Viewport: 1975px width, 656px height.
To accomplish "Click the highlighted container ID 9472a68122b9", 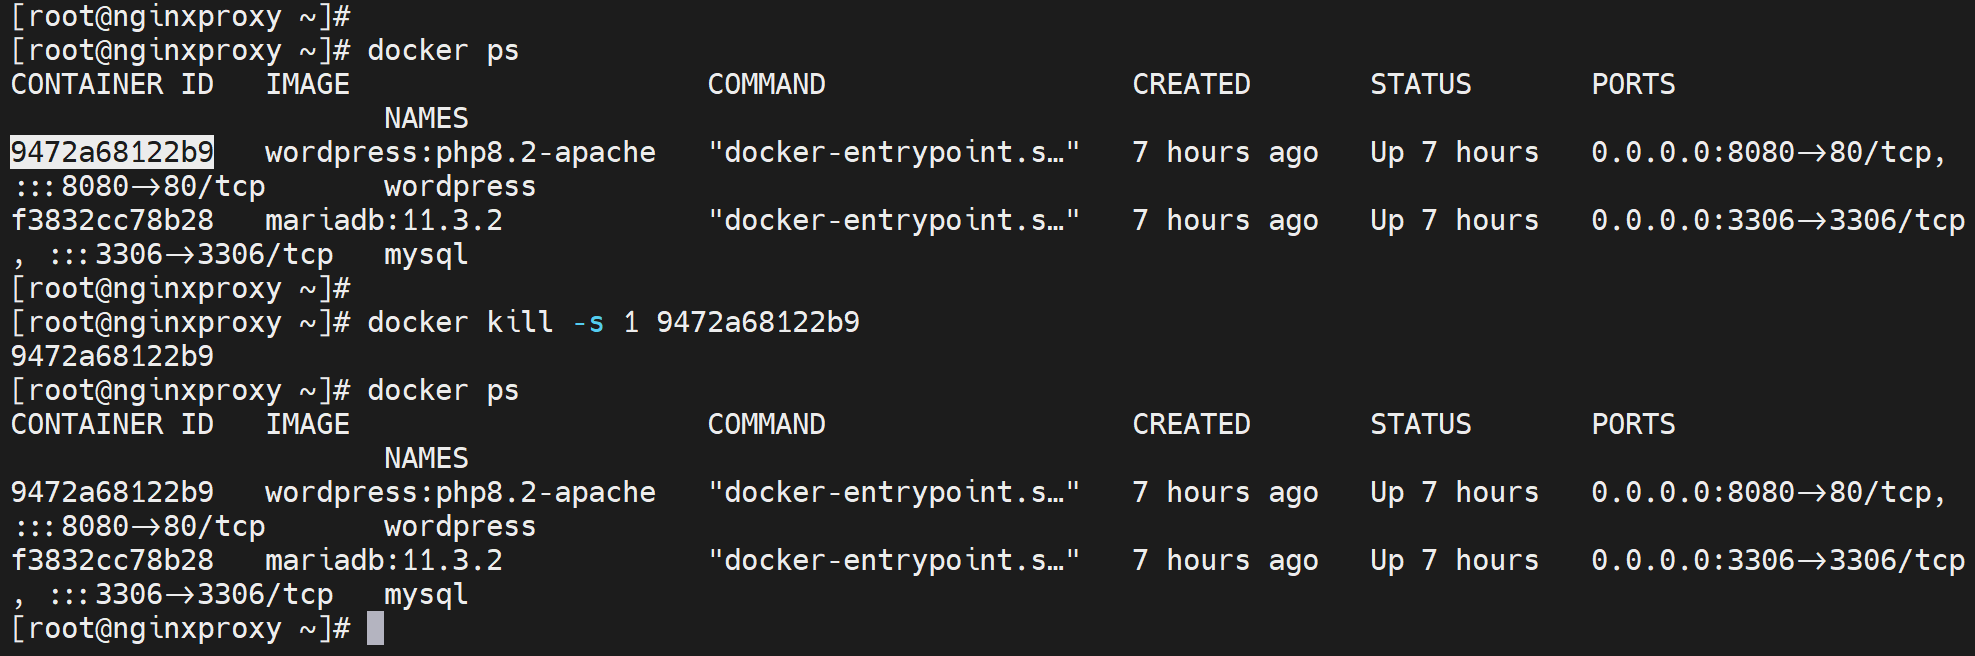I will [x=112, y=152].
